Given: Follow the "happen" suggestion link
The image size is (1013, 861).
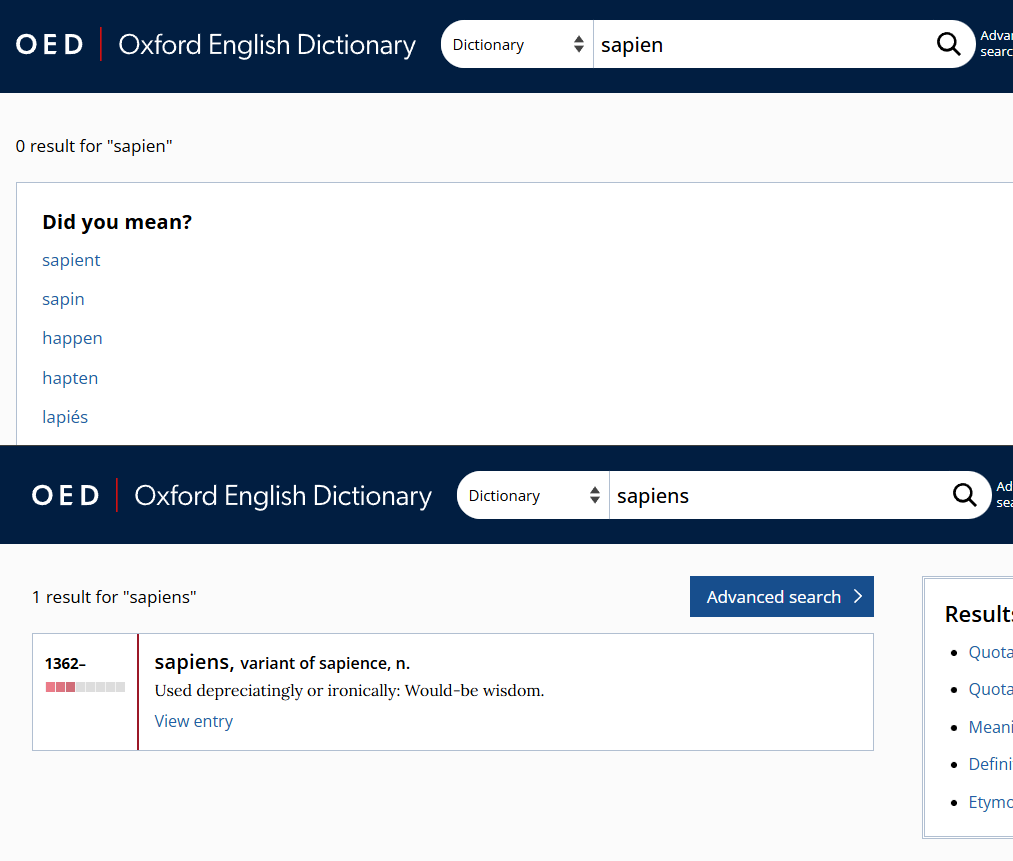Looking at the screenshot, I should [72, 338].
